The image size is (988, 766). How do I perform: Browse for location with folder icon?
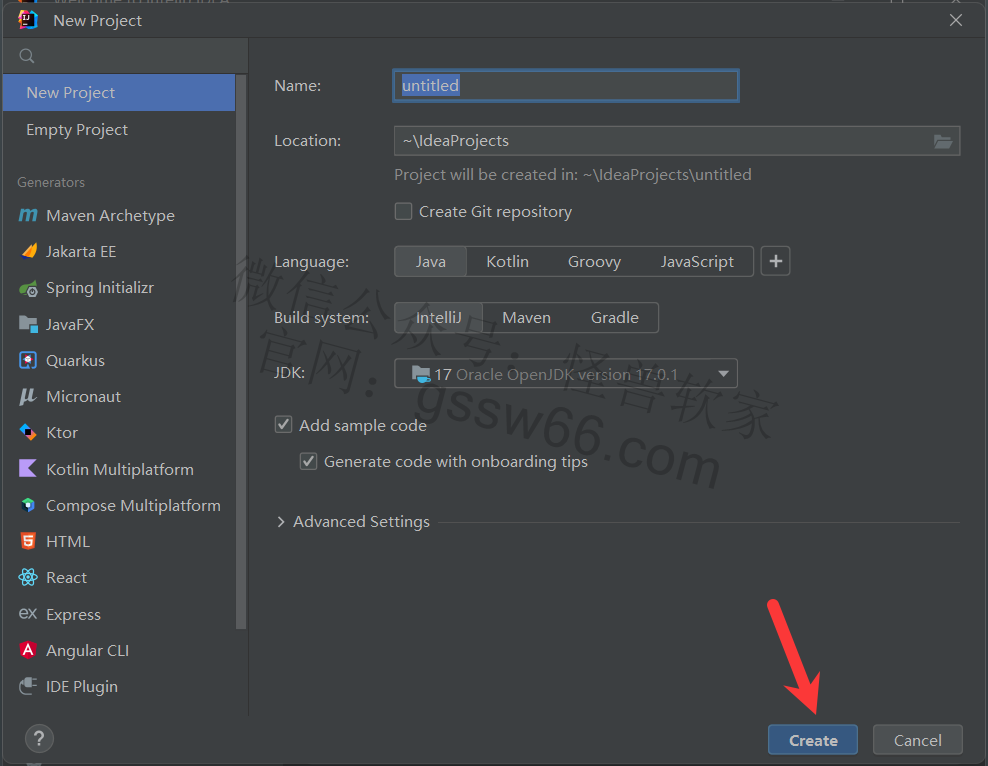tap(942, 141)
